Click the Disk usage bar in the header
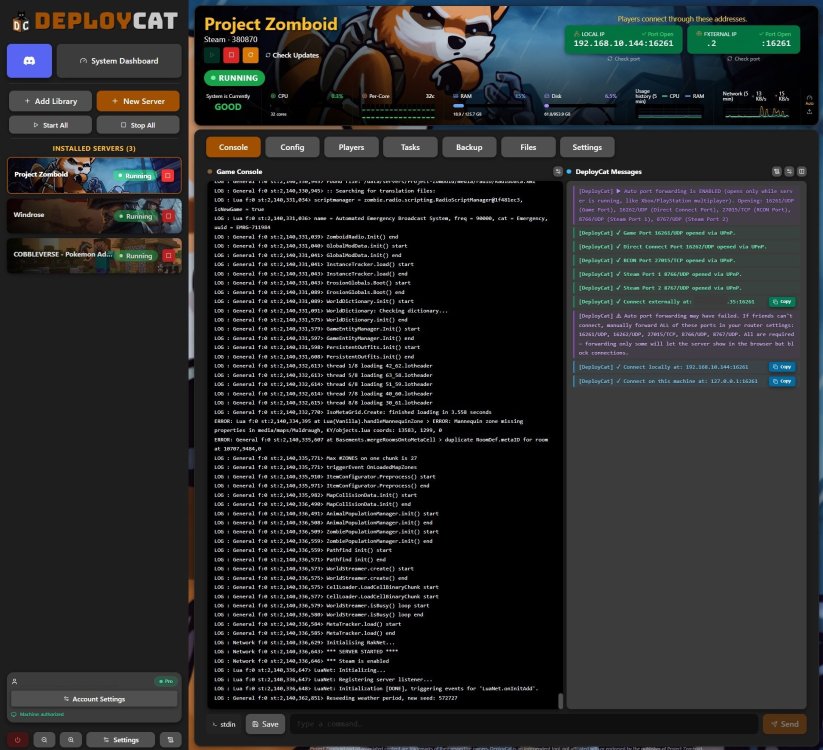Screen dimensions: 823x750 (x=580, y=105)
